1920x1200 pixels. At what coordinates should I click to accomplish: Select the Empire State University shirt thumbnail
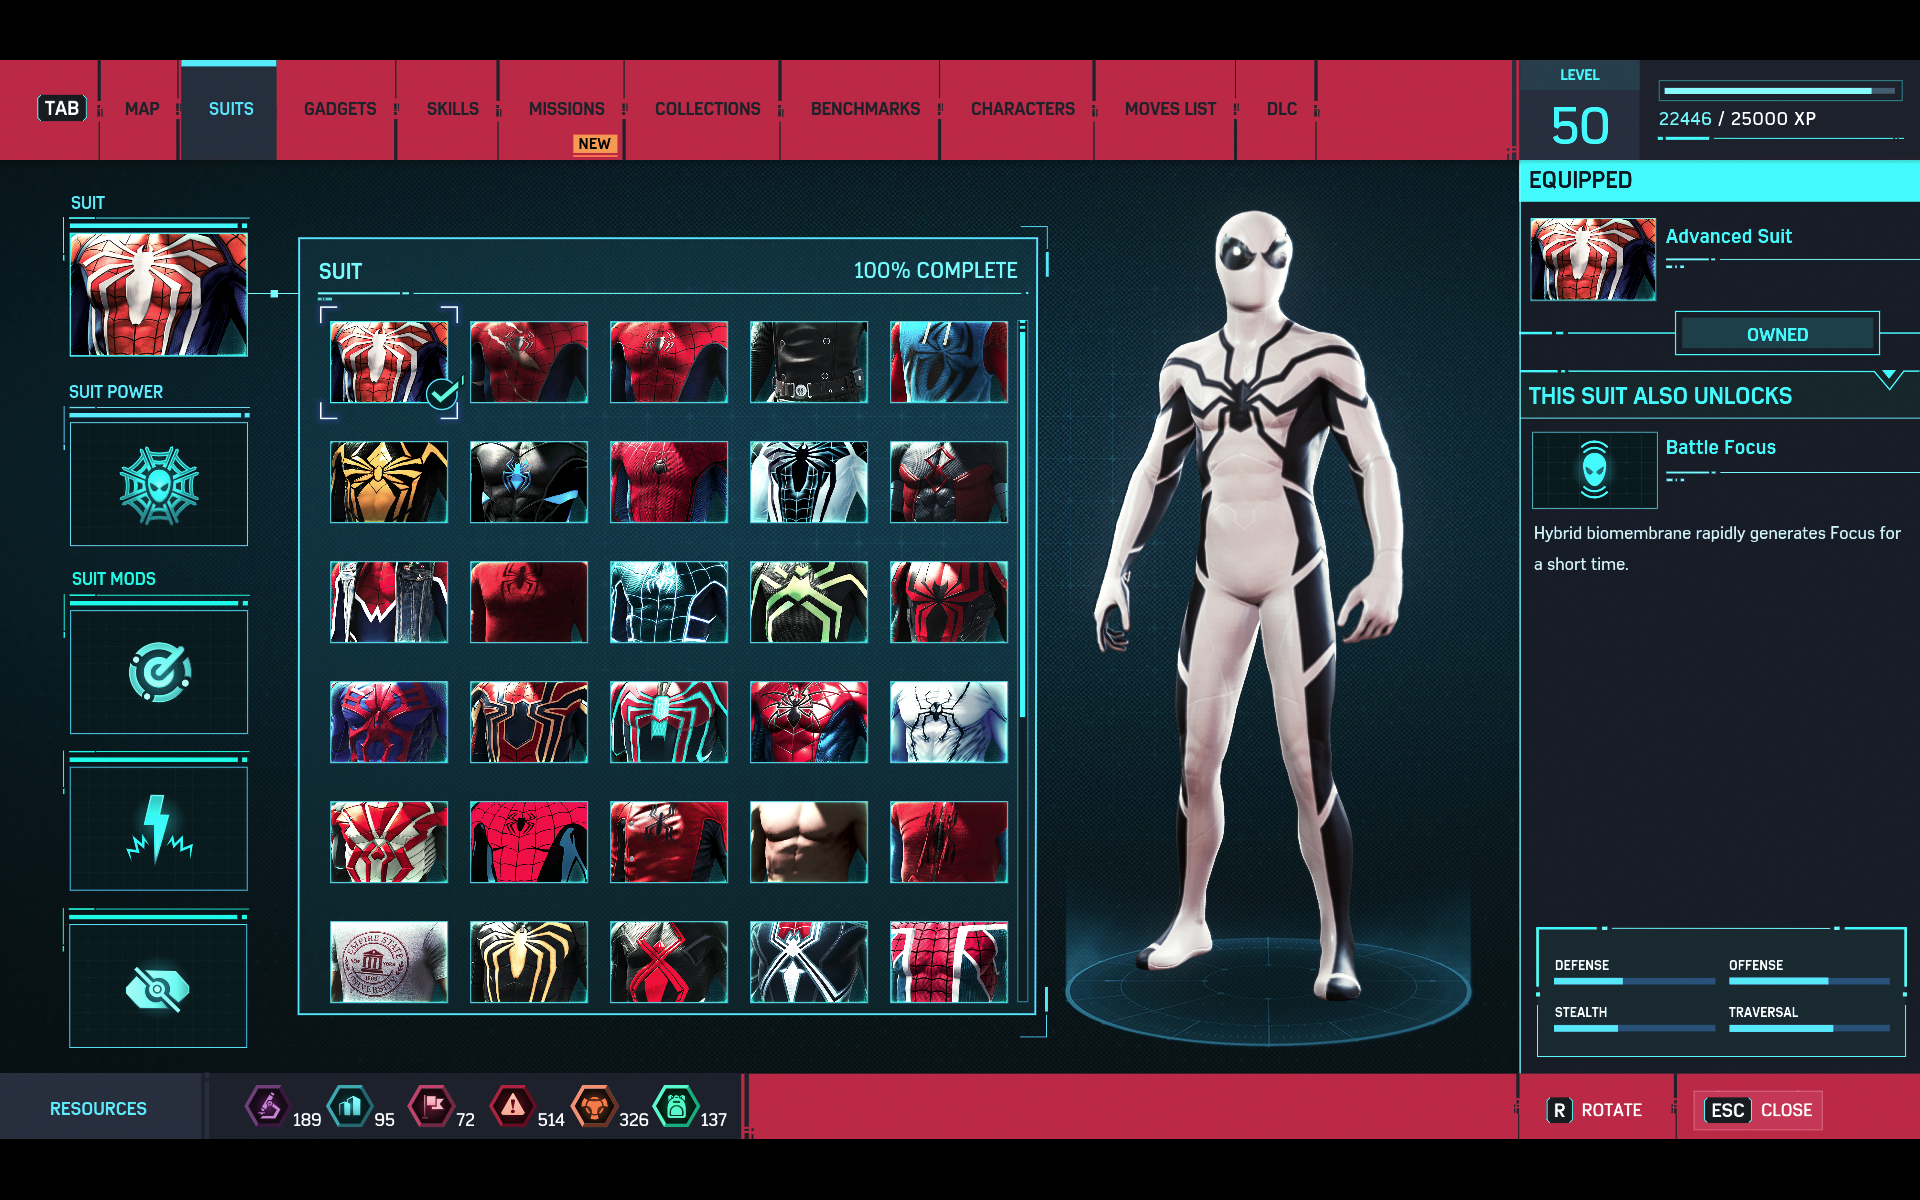tap(389, 961)
